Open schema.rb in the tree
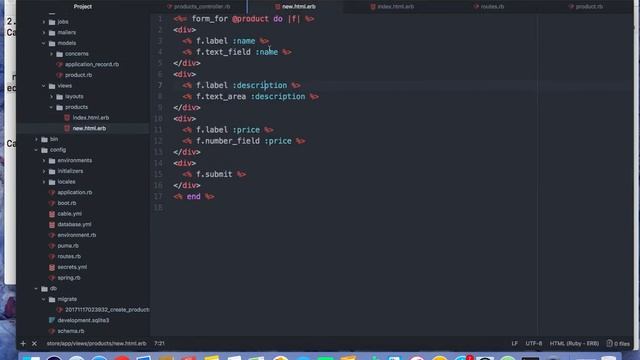 tap(71, 331)
